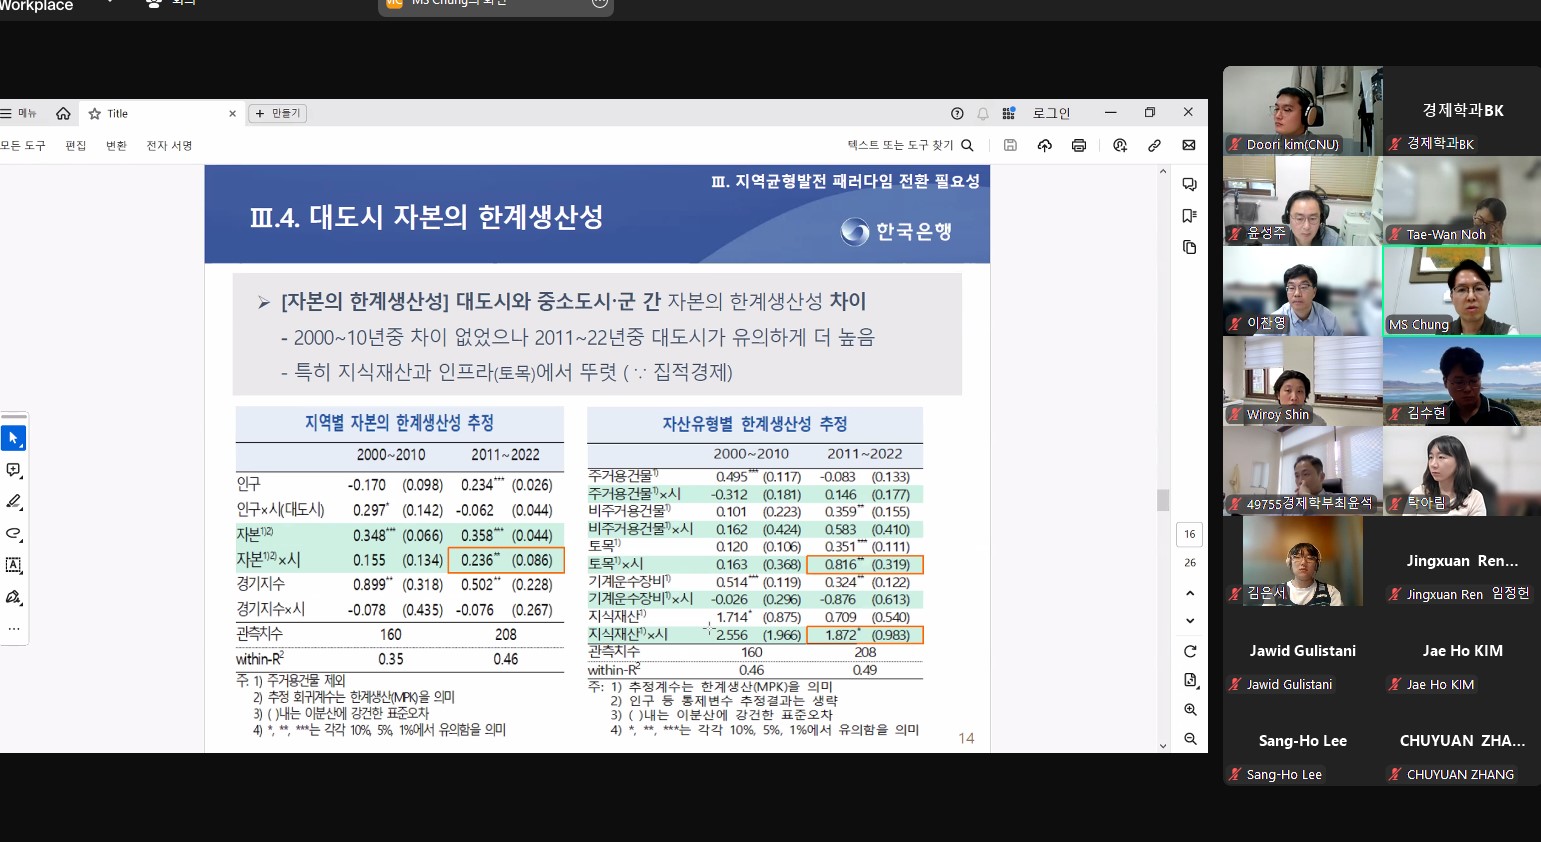Image resolution: width=1541 pixels, height=842 pixels.
Task: Select the Jingxuan Ren participant tile
Action: [1462, 561]
